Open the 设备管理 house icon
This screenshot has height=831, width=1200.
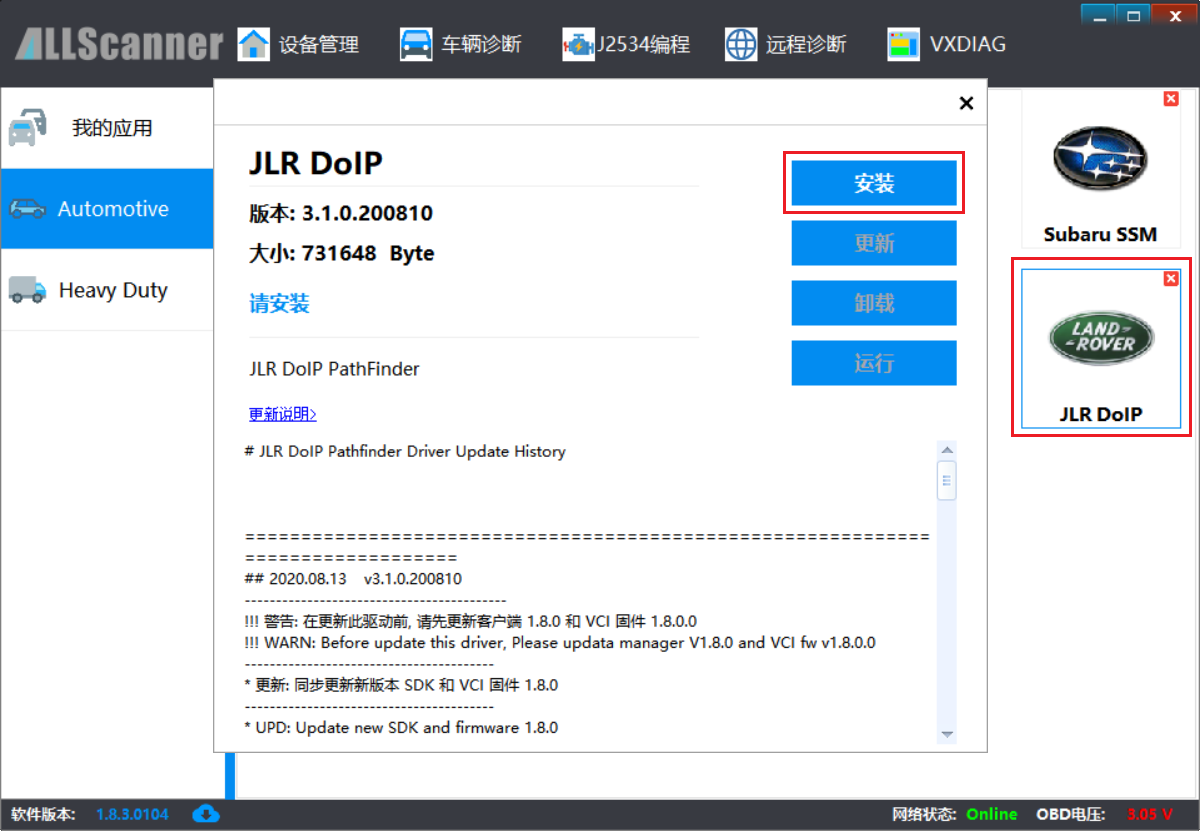tap(254, 44)
